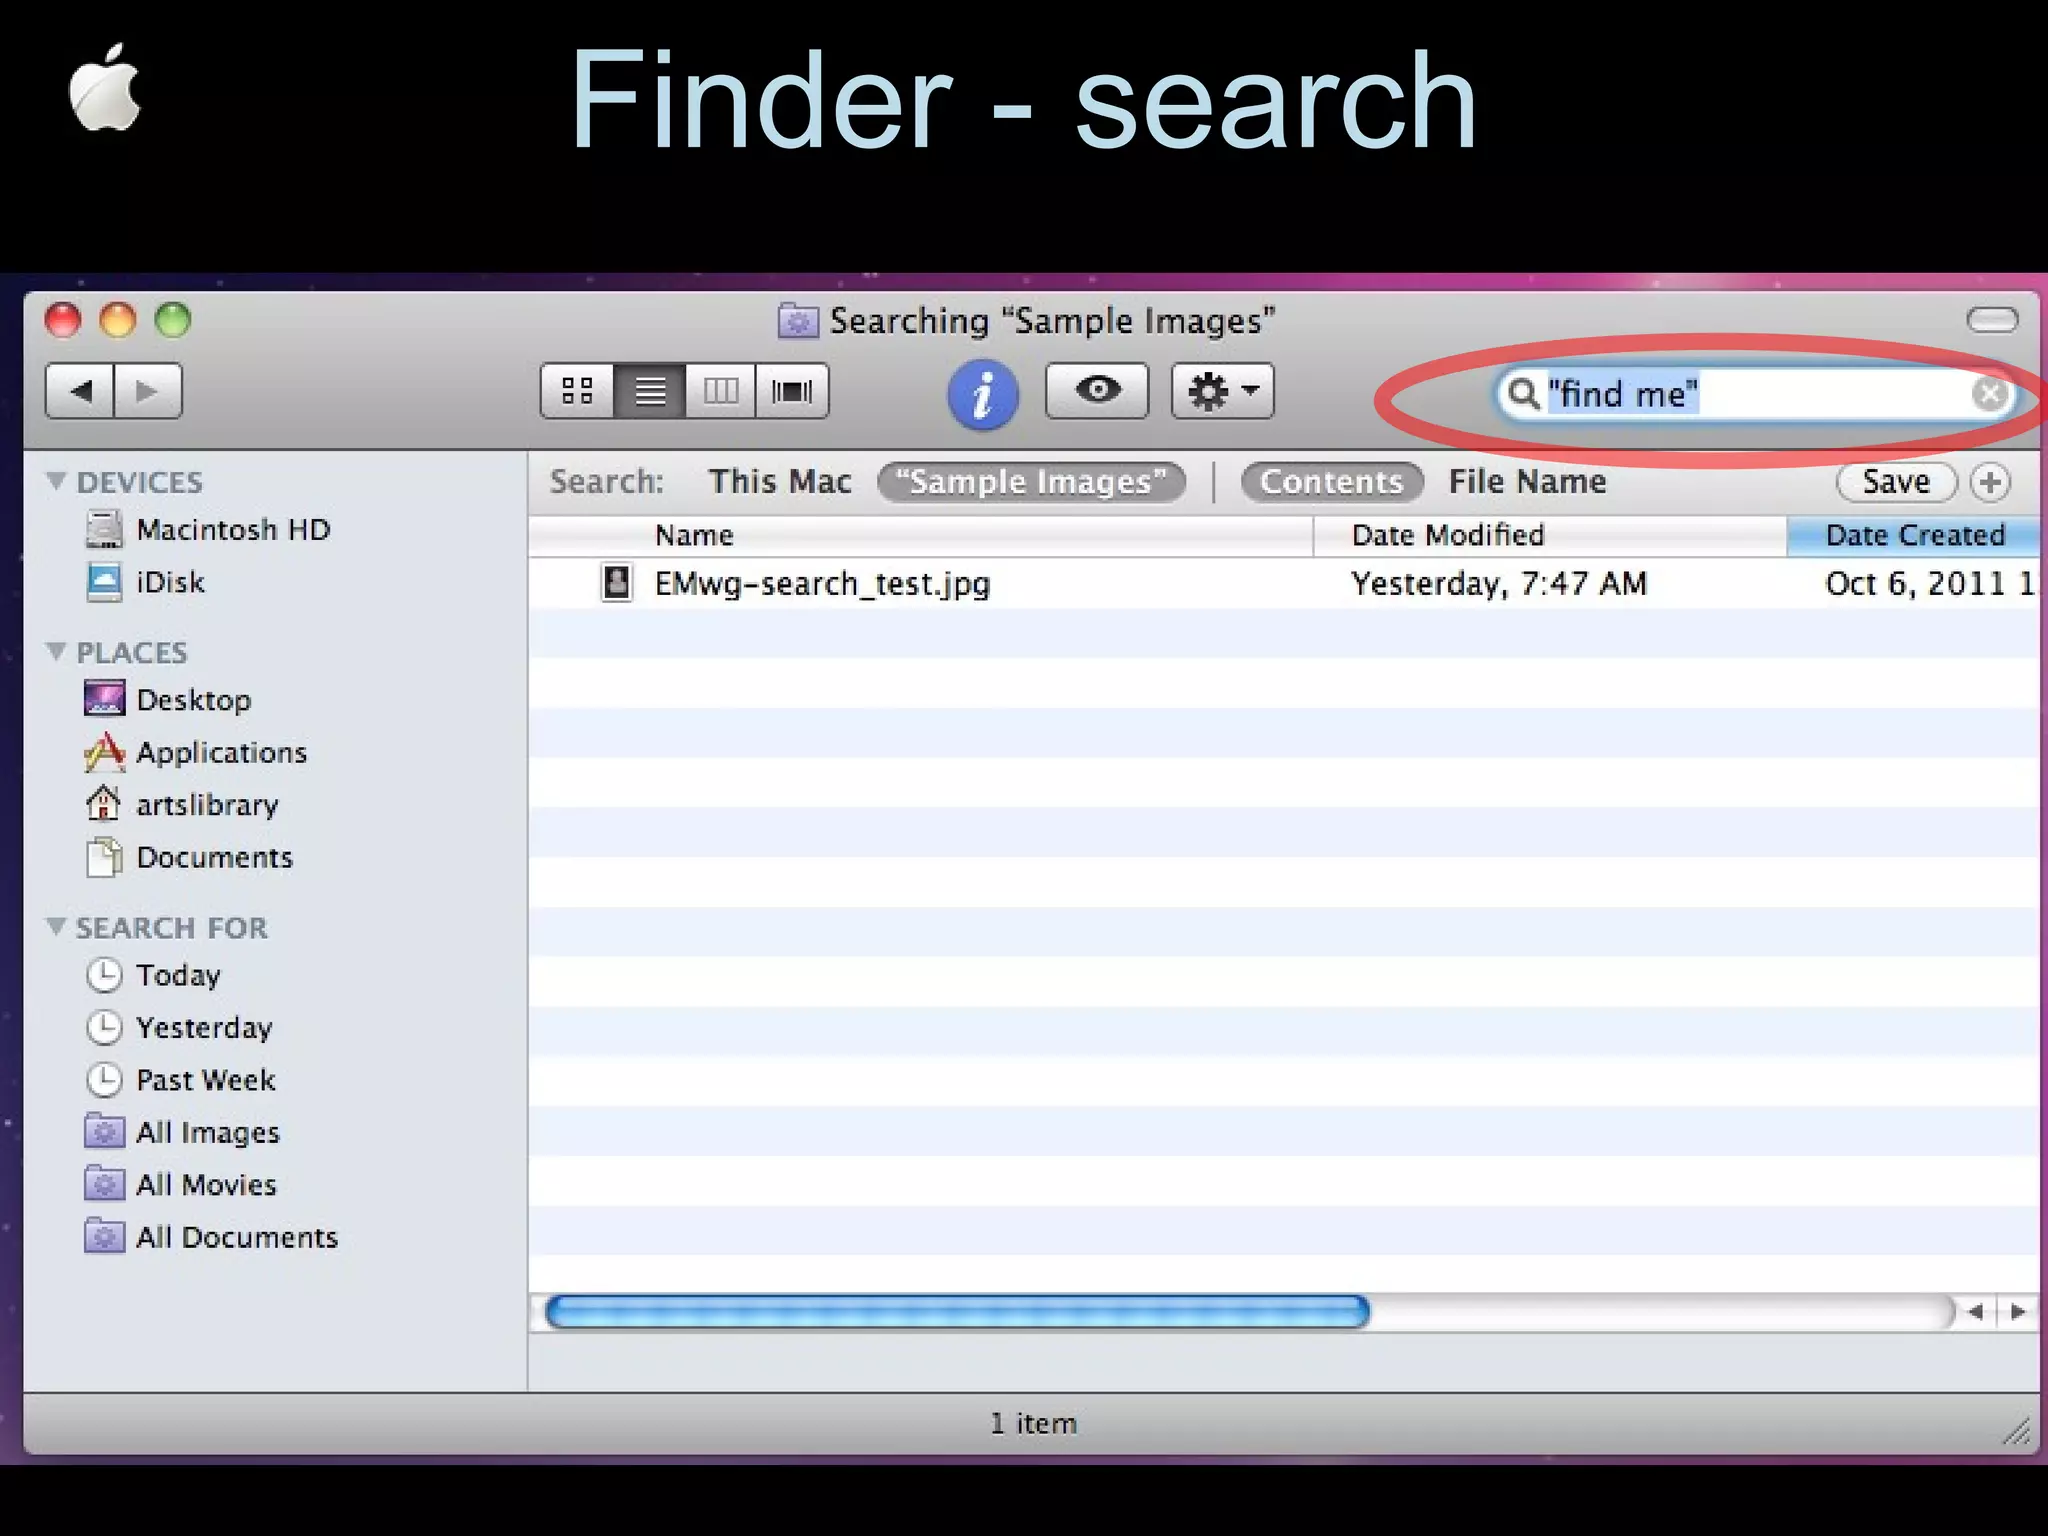Add a search criterion with the plus button

[1990, 482]
